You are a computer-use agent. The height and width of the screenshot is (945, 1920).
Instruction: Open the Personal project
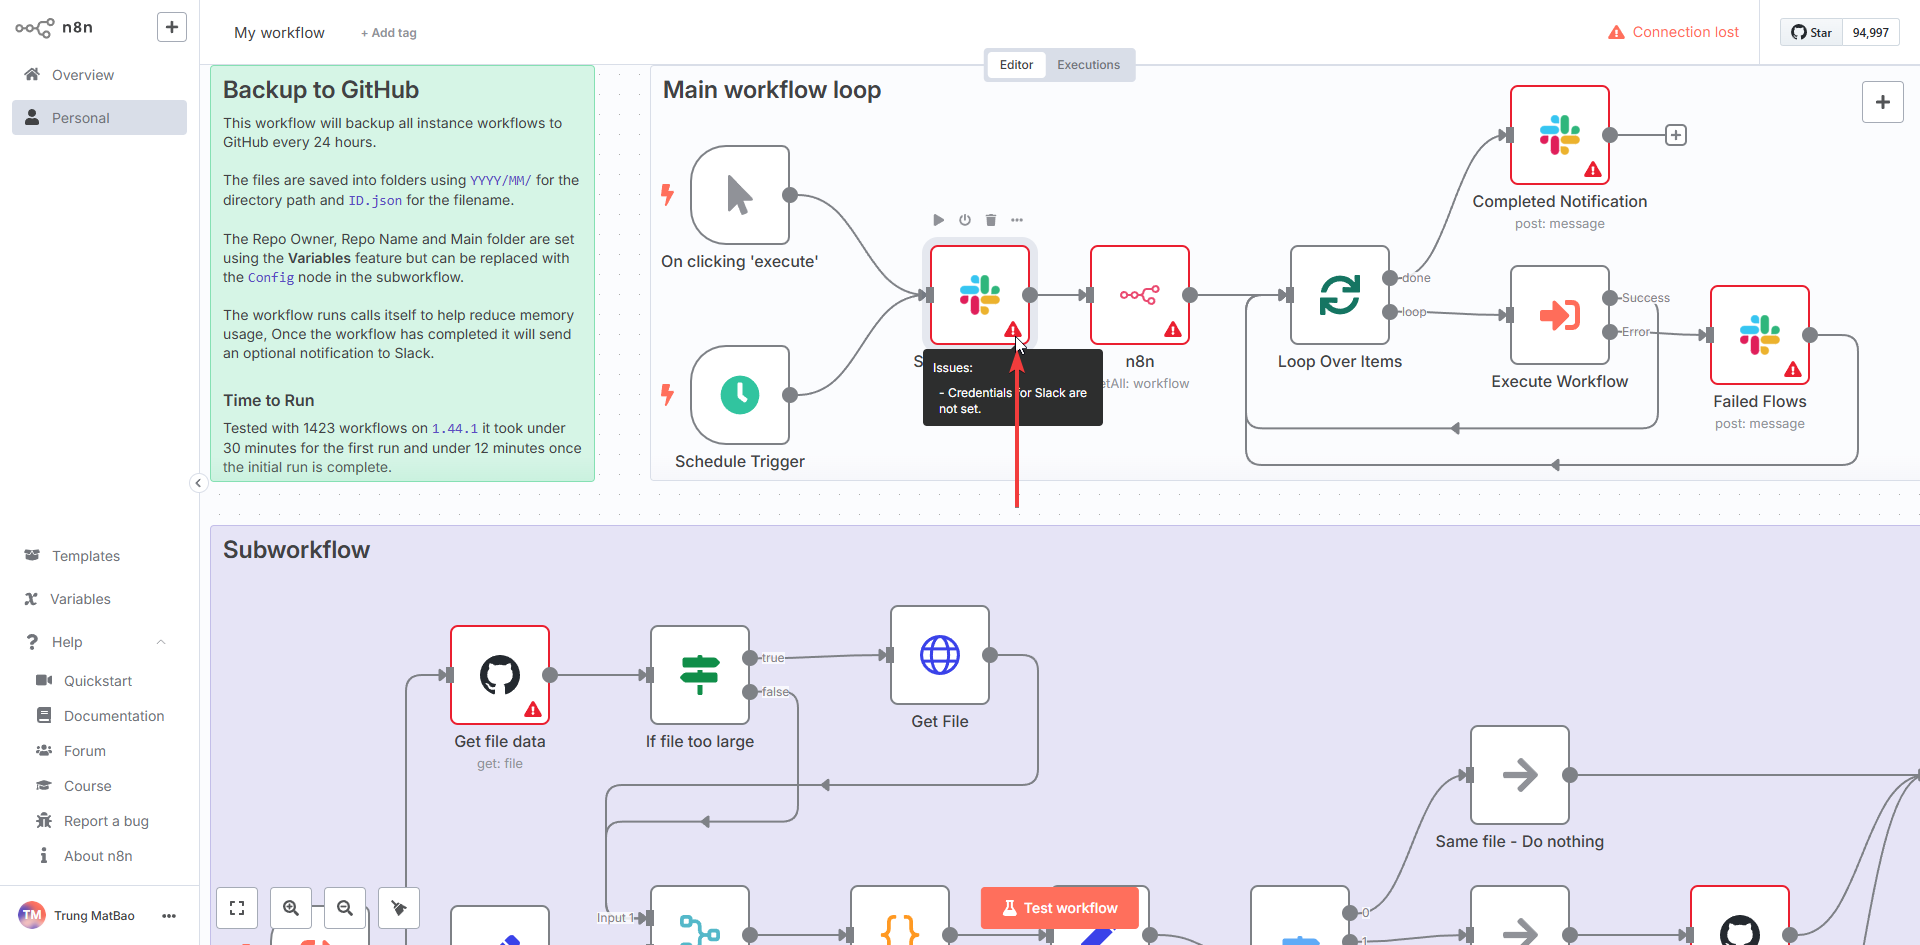click(x=99, y=118)
